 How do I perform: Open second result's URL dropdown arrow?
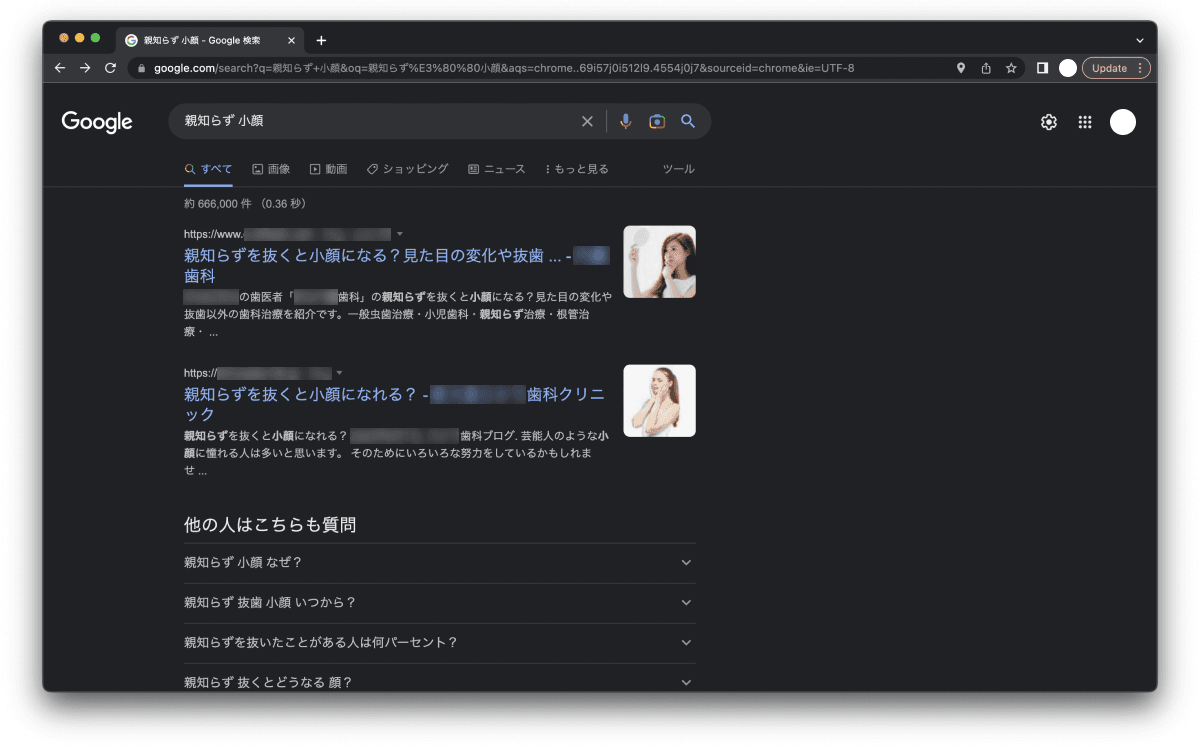340,373
